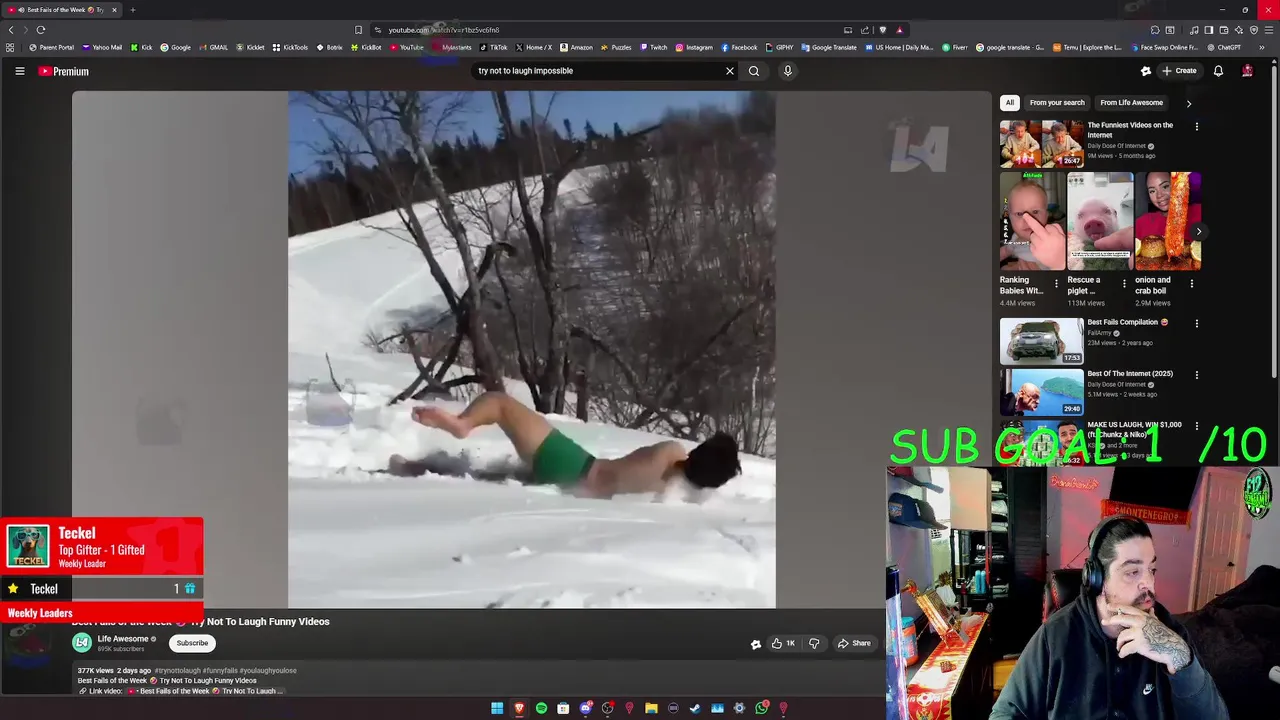Reload the current page
The height and width of the screenshot is (720, 1280).
41,30
